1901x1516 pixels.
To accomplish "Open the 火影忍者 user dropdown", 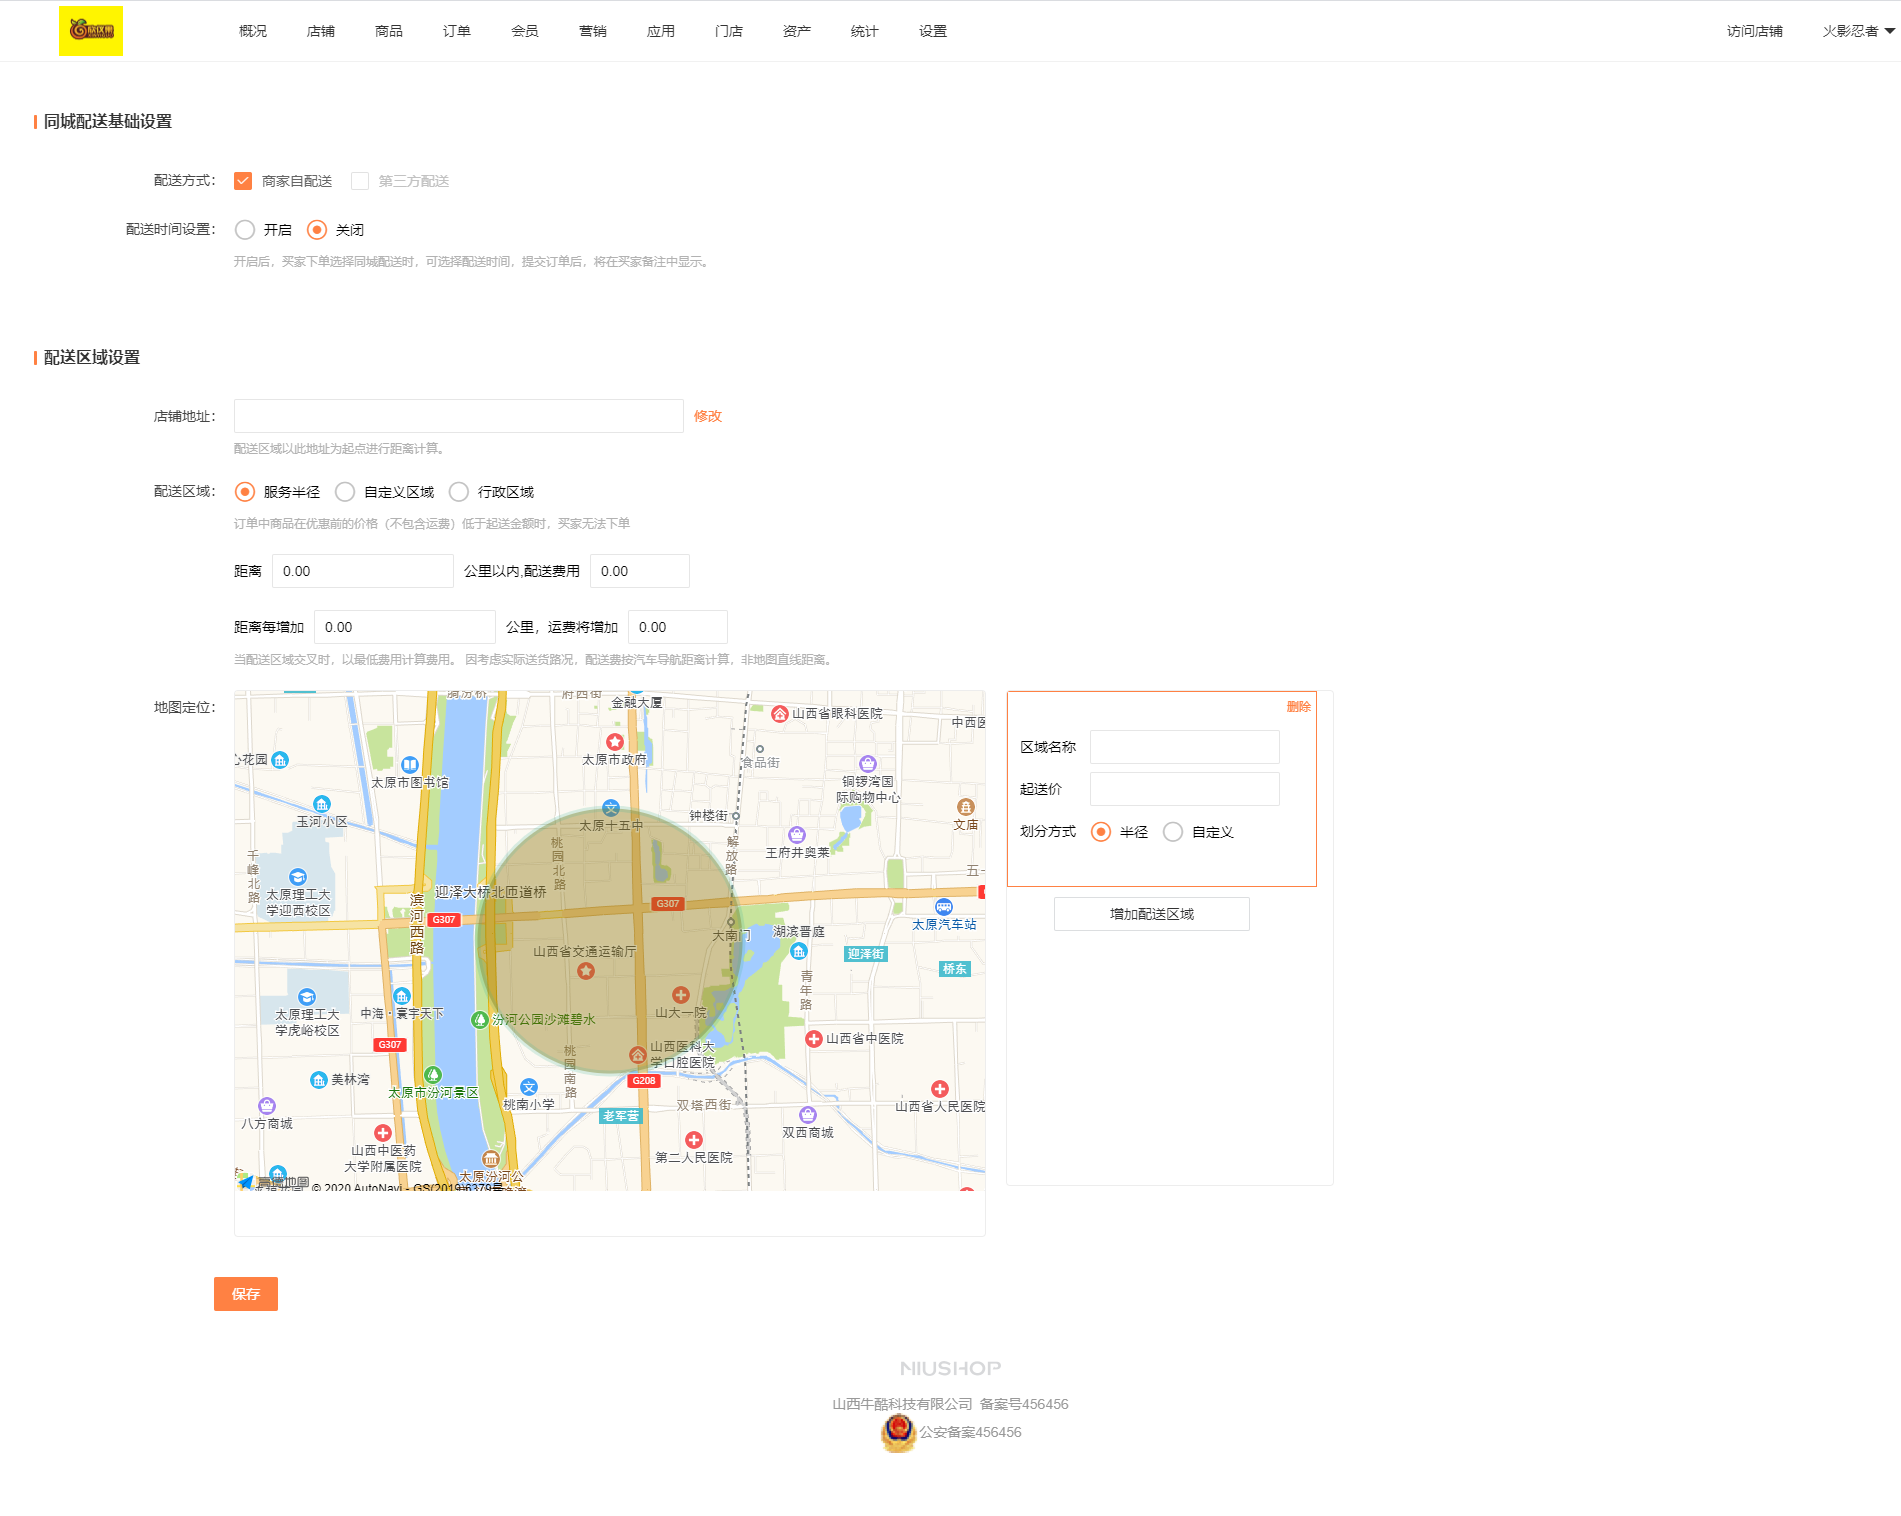I will click(1858, 31).
